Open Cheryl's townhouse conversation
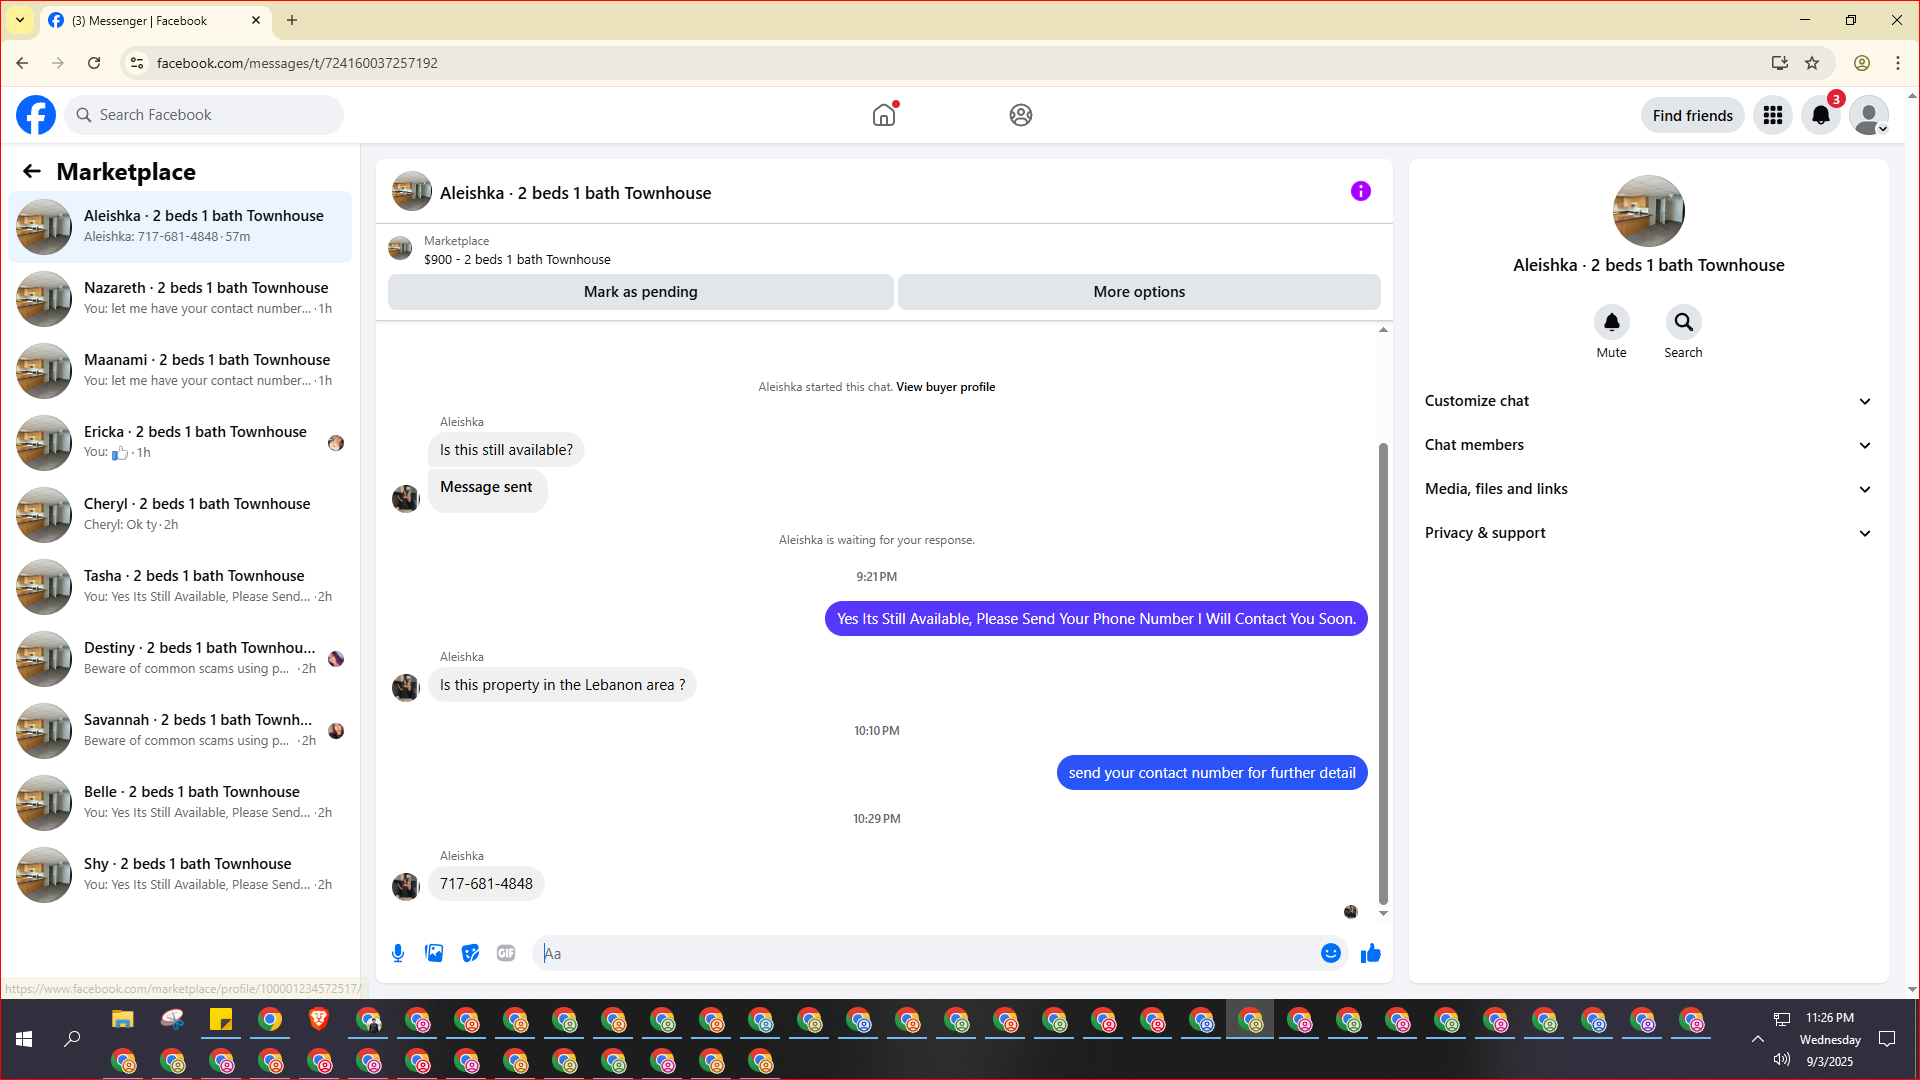The width and height of the screenshot is (1920, 1080). [180, 514]
